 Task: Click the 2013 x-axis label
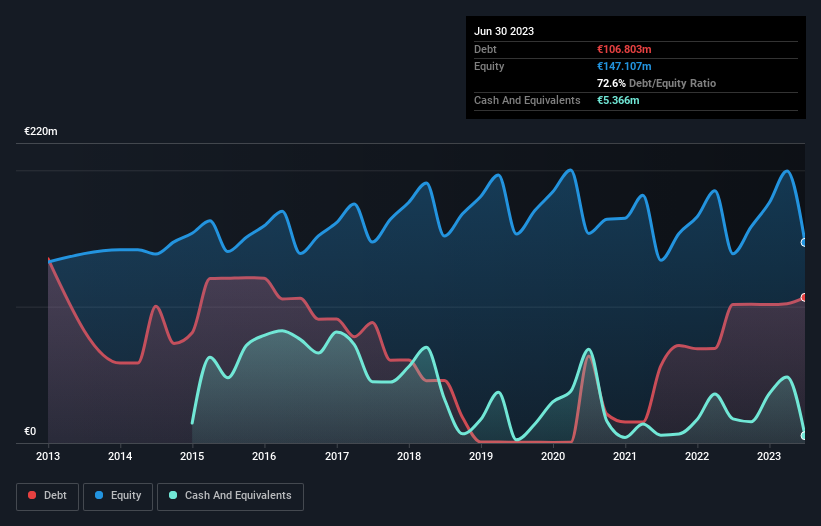[48, 456]
